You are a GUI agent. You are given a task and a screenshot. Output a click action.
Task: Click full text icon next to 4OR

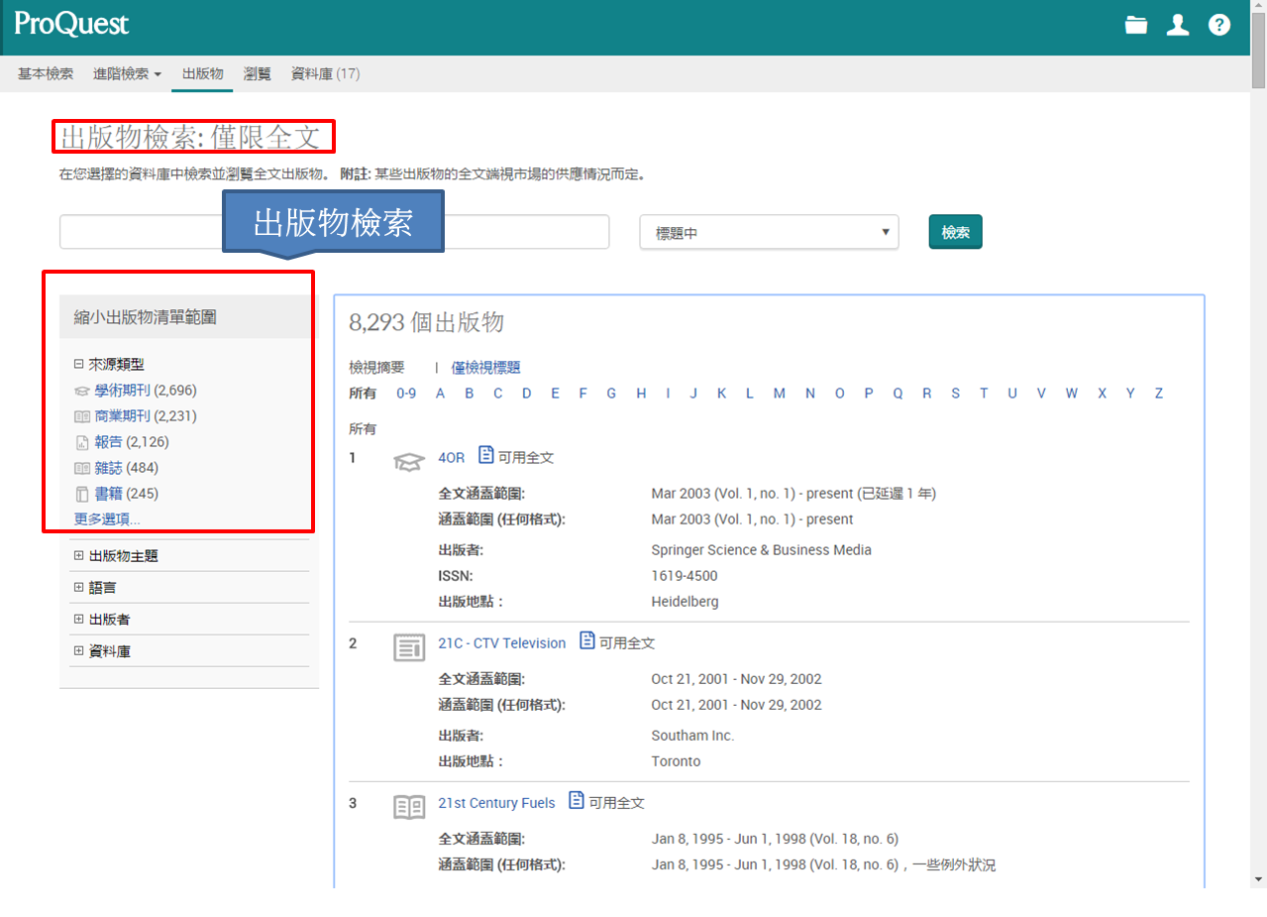click(x=486, y=455)
